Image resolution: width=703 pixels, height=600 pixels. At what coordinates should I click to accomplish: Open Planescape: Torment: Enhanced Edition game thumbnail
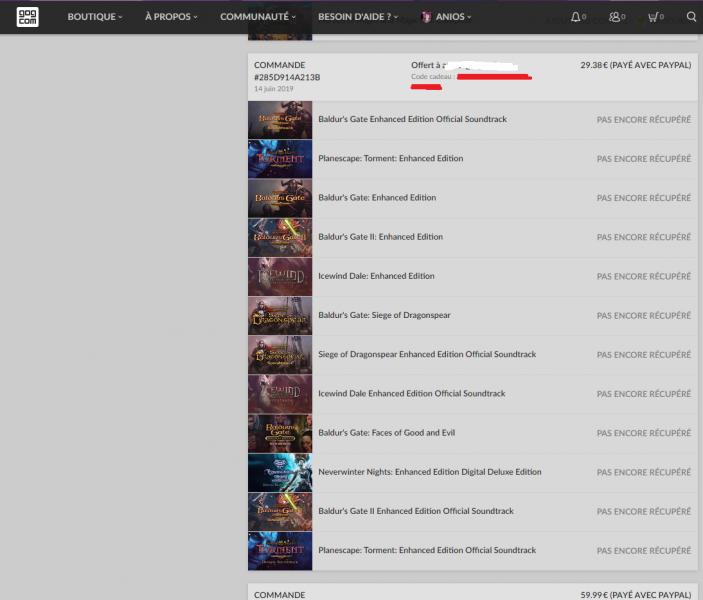pos(280,159)
